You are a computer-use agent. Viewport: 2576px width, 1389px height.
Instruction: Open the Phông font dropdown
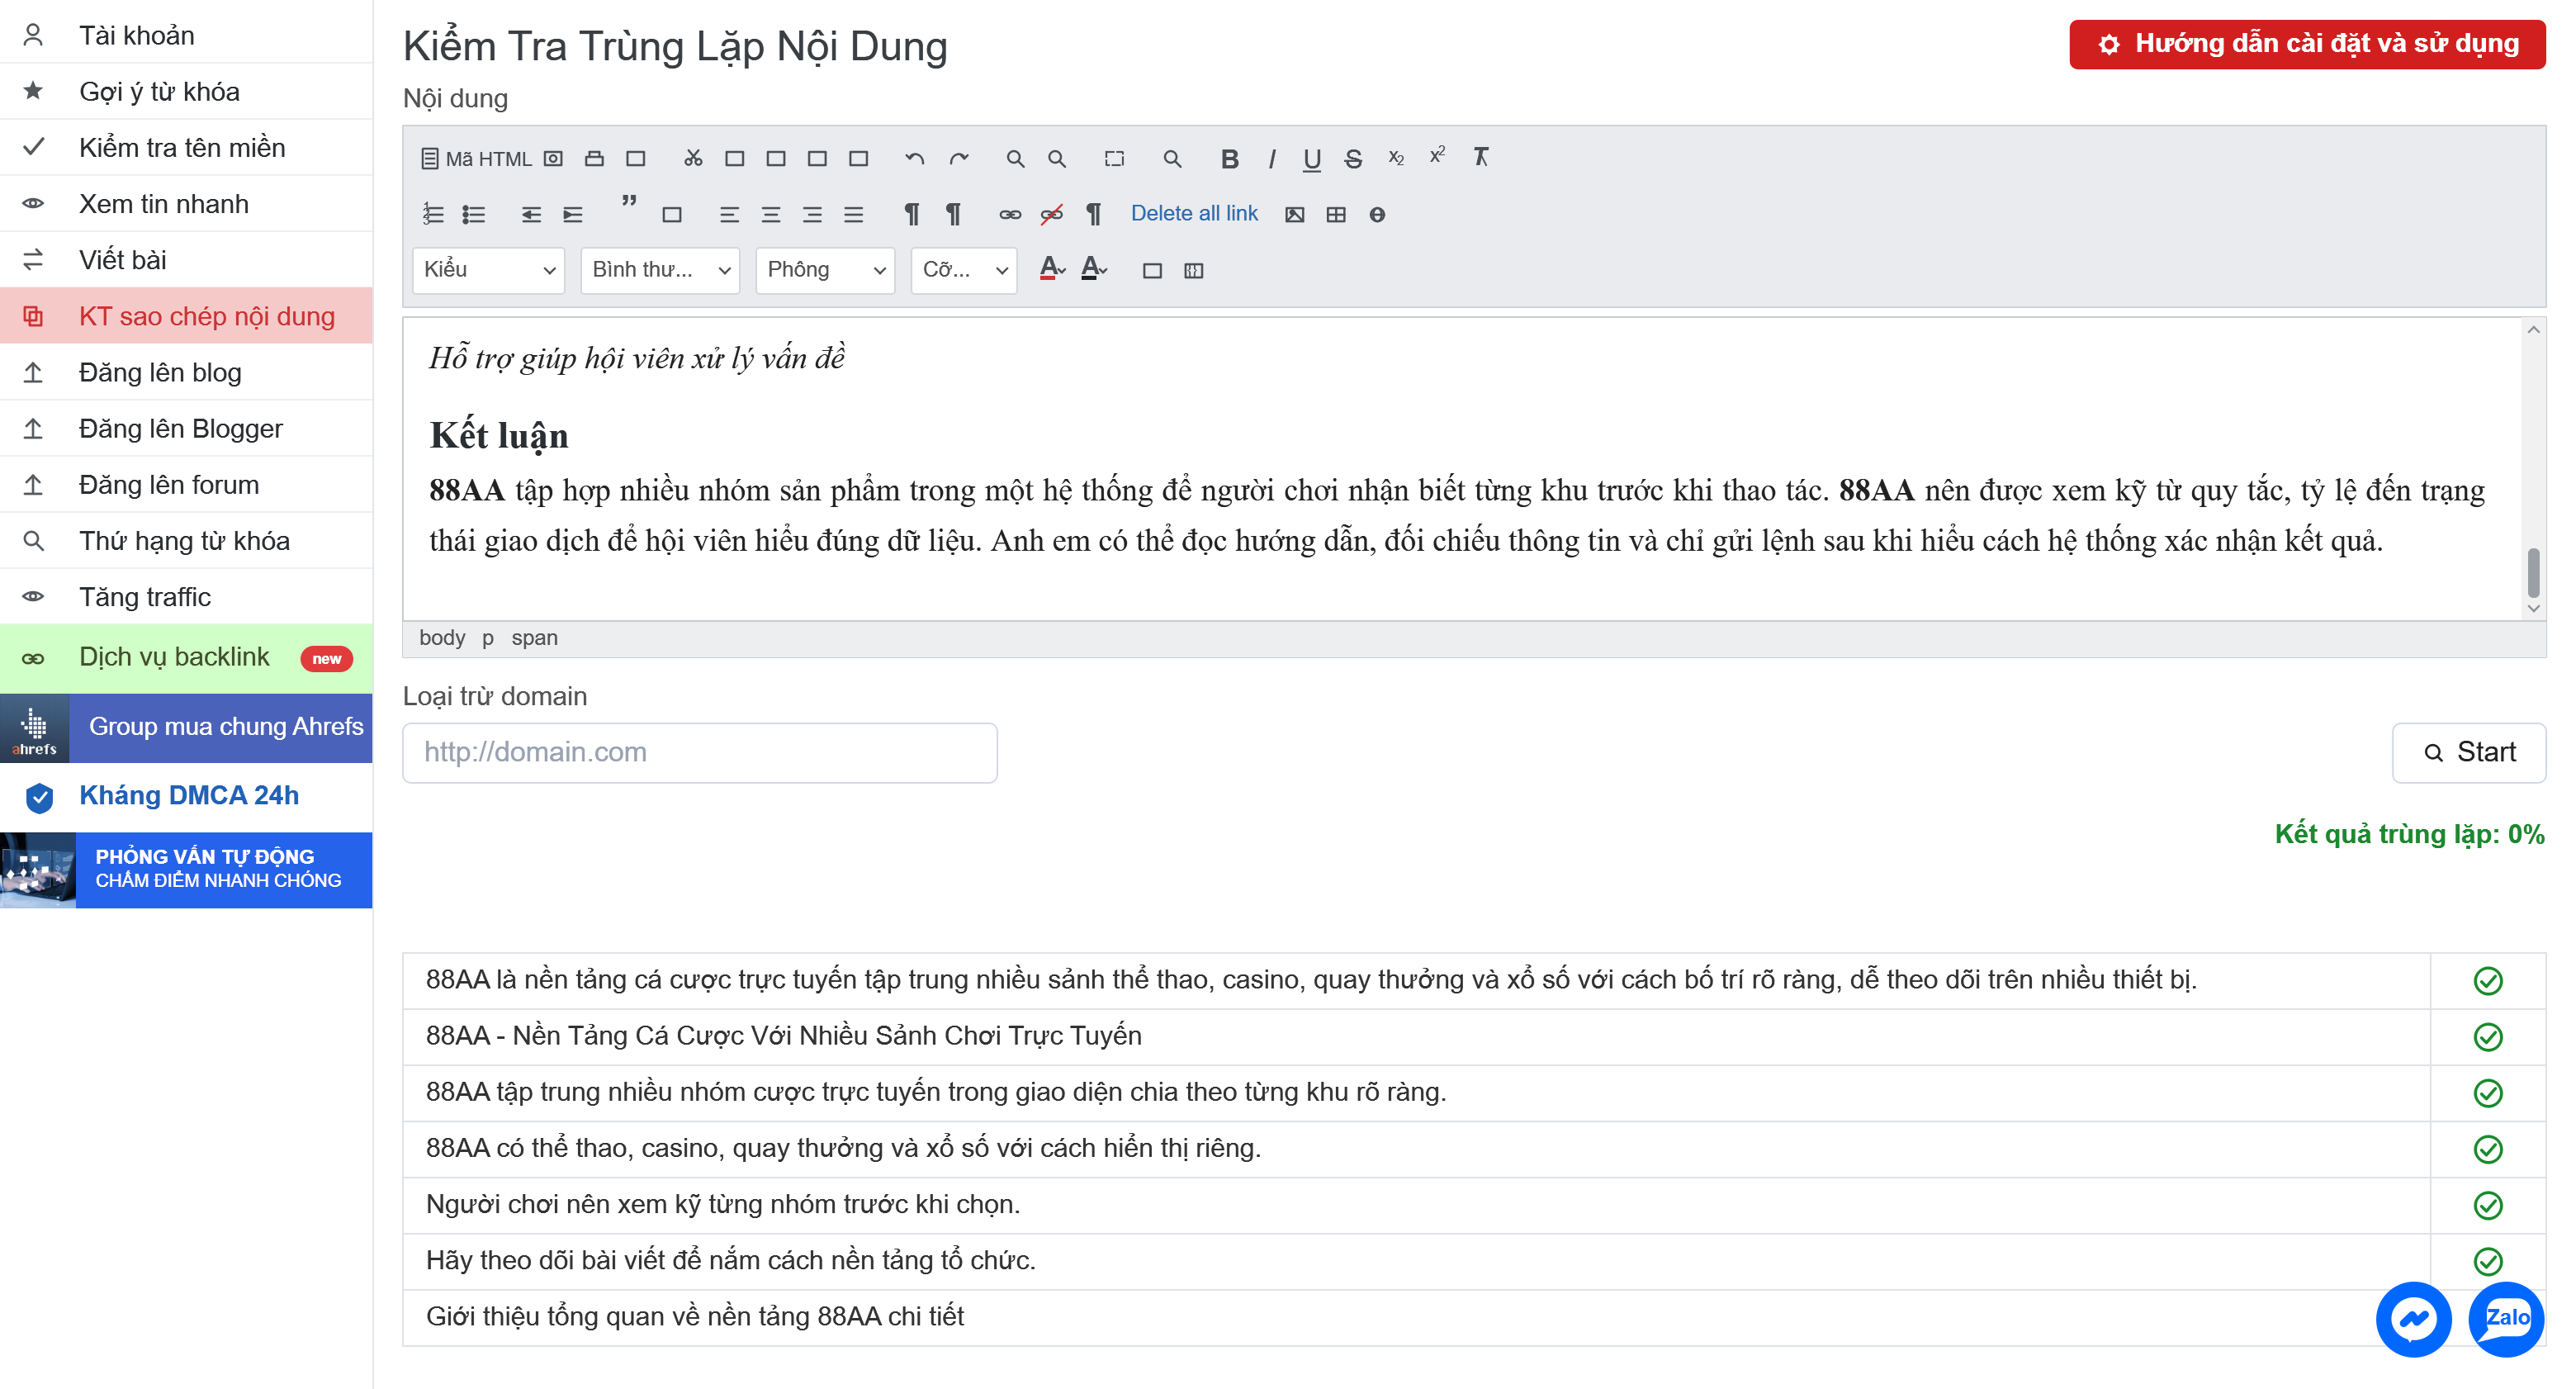pyautogui.click(x=825, y=270)
